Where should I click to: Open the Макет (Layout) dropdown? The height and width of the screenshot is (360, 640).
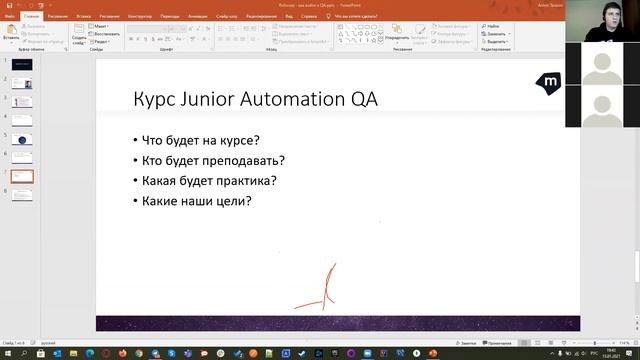[99, 26]
